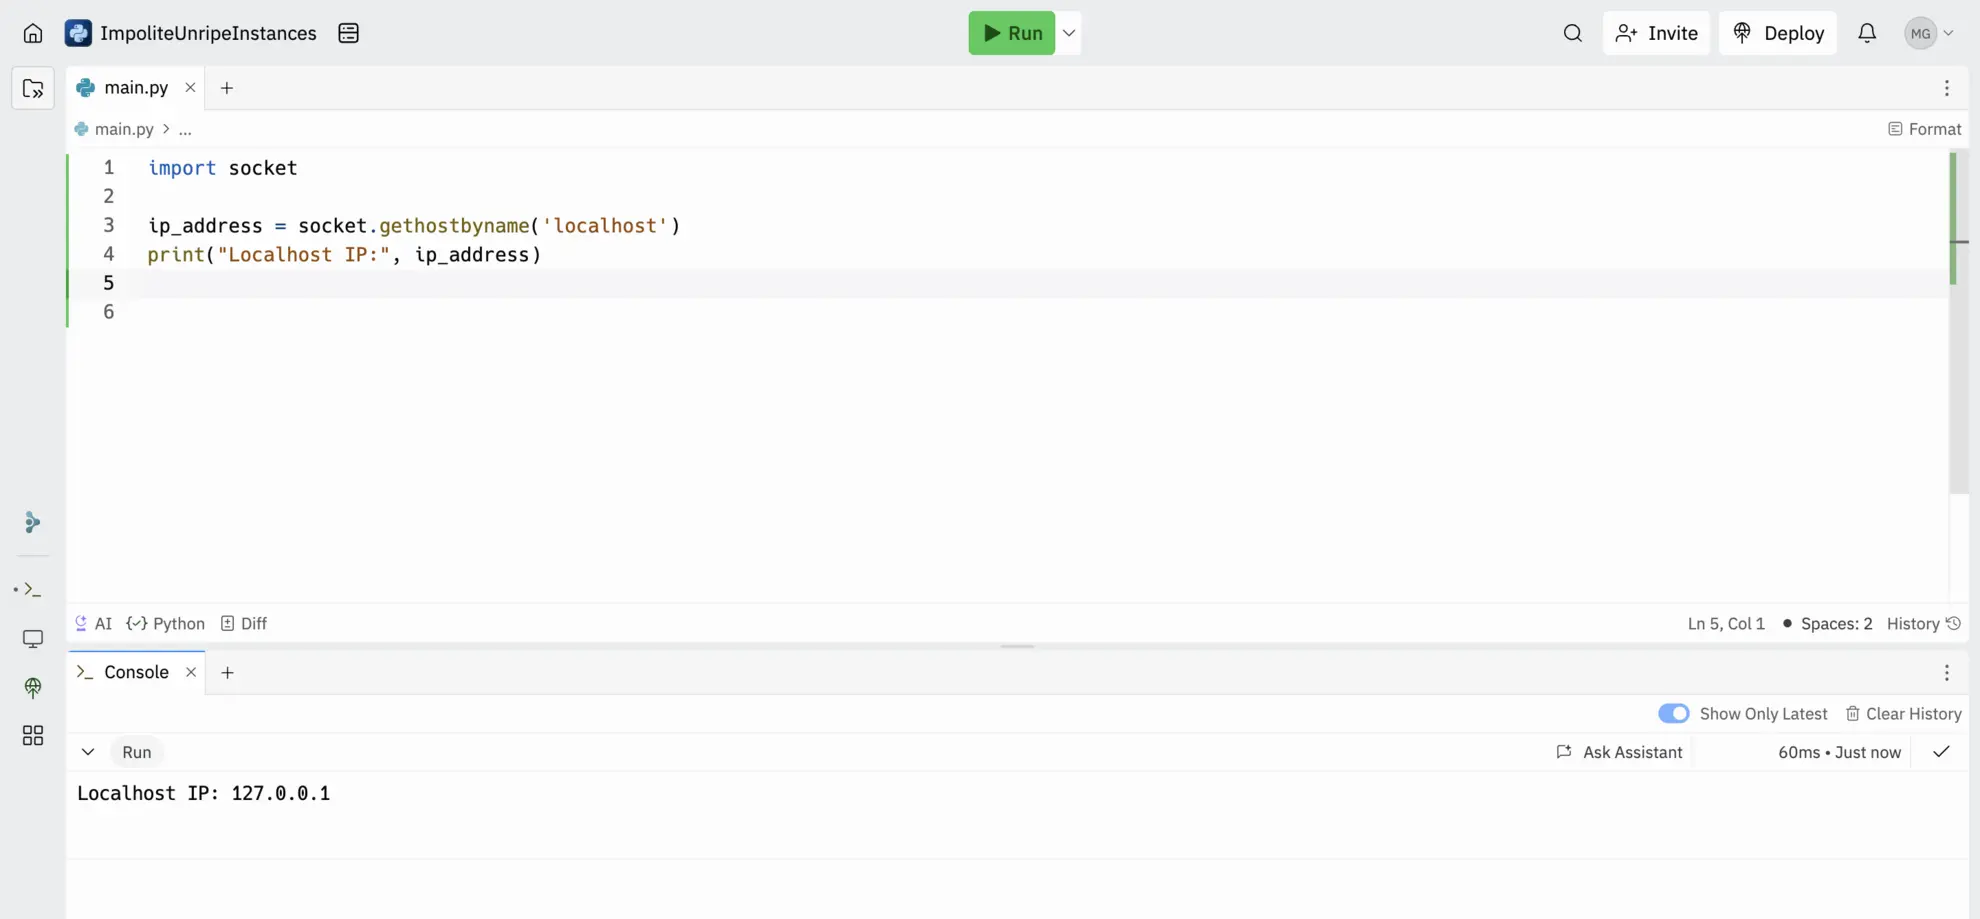
Task: Click the AI status bar item
Action: 93,624
